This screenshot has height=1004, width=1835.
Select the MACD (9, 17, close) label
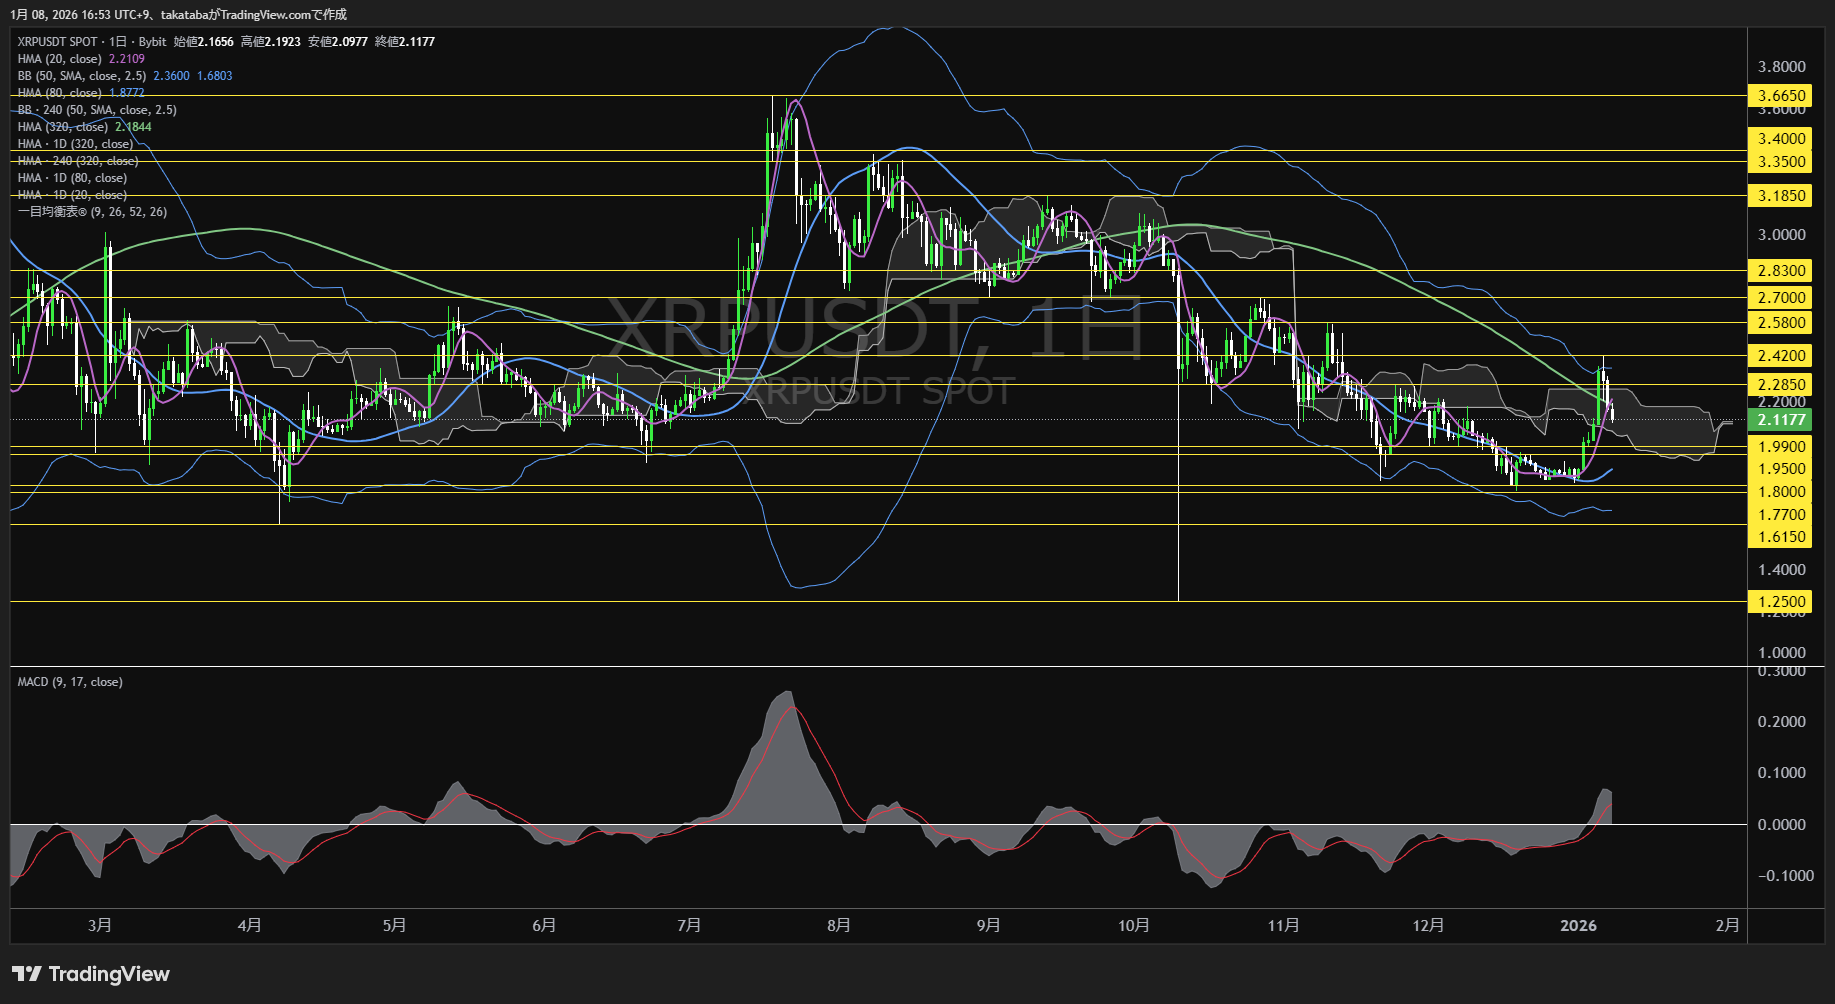pyautogui.click(x=70, y=682)
